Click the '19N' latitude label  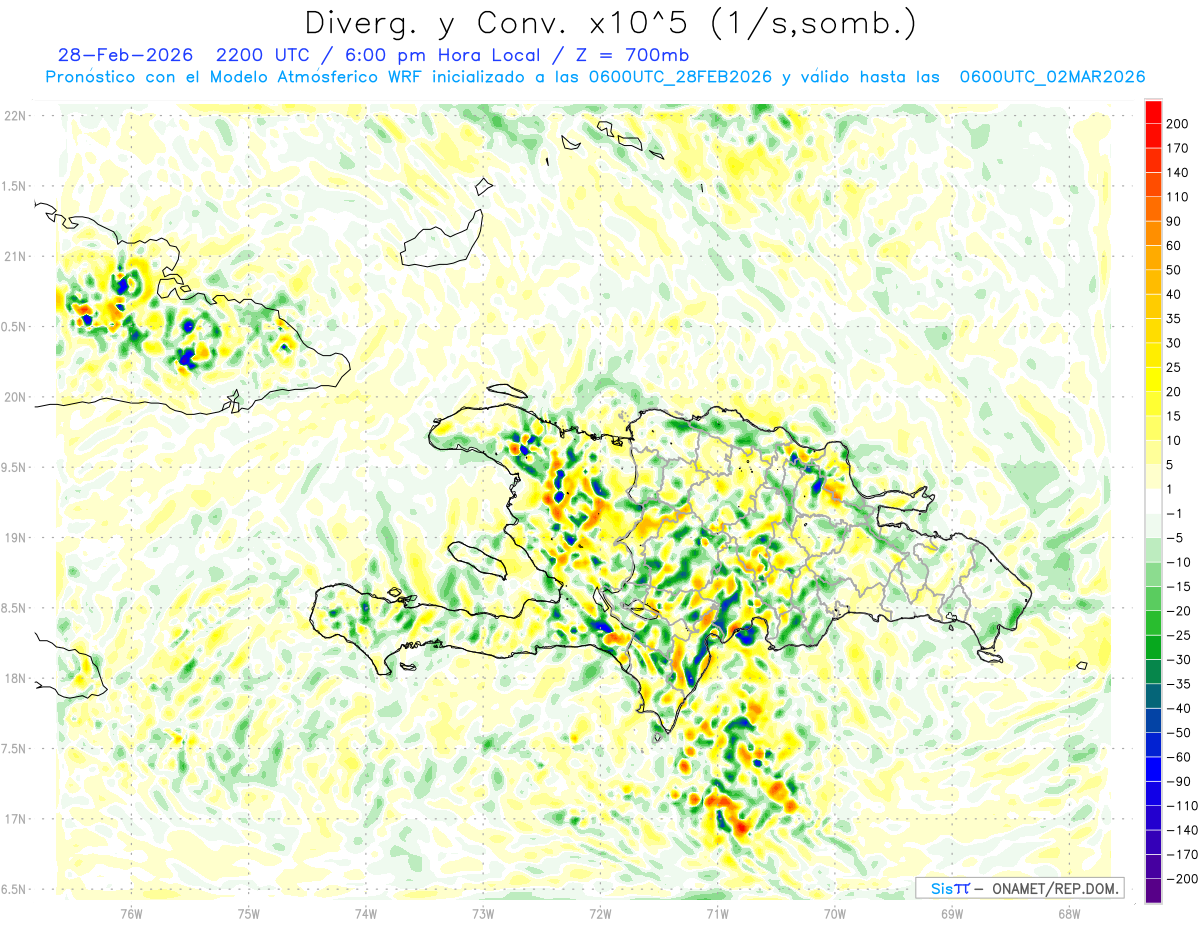pyautogui.click(x=15, y=538)
